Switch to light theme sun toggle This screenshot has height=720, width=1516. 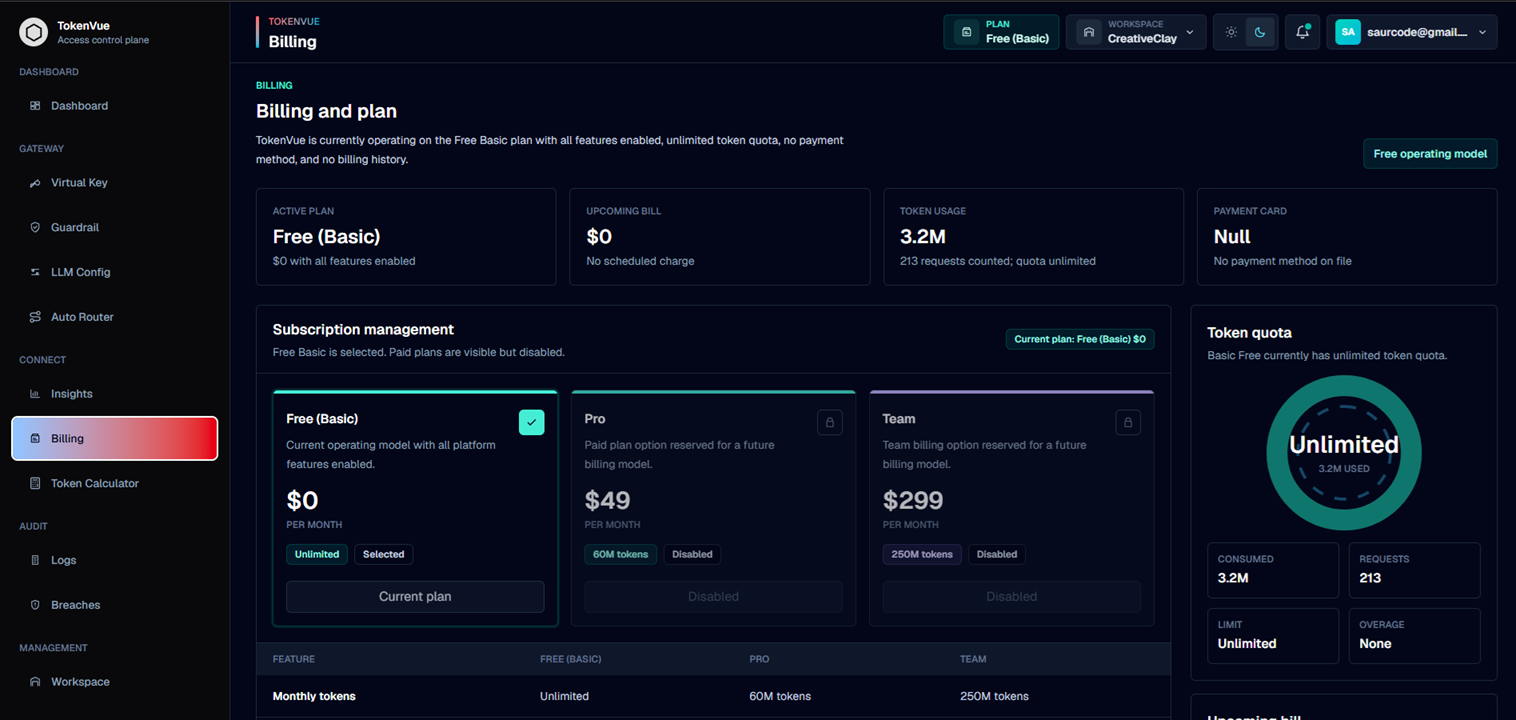(x=1231, y=32)
